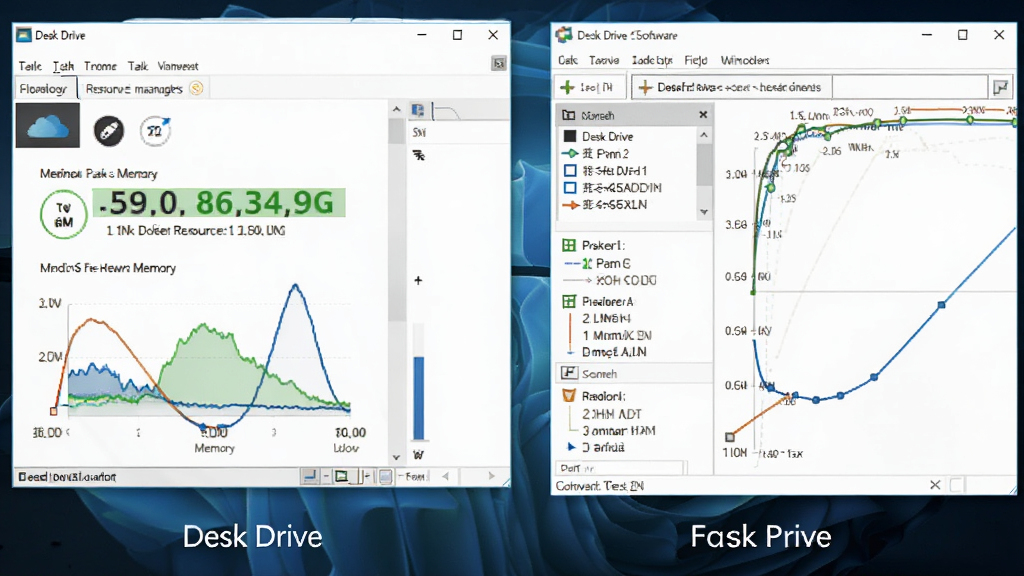Viewport: 1024px width, 576px height.
Task: Click the green marker icon of Pann 2
Action: [570, 153]
